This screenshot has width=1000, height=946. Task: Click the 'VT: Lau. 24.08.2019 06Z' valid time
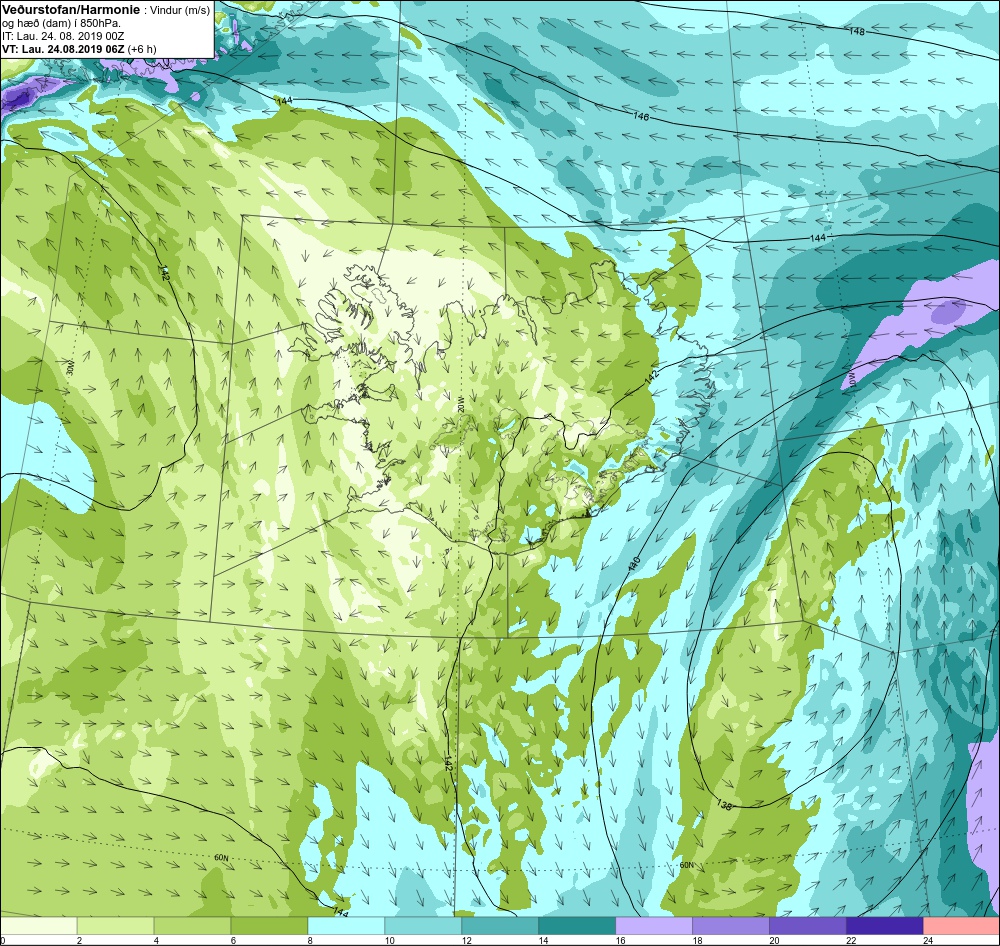click(x=63, y=48)
